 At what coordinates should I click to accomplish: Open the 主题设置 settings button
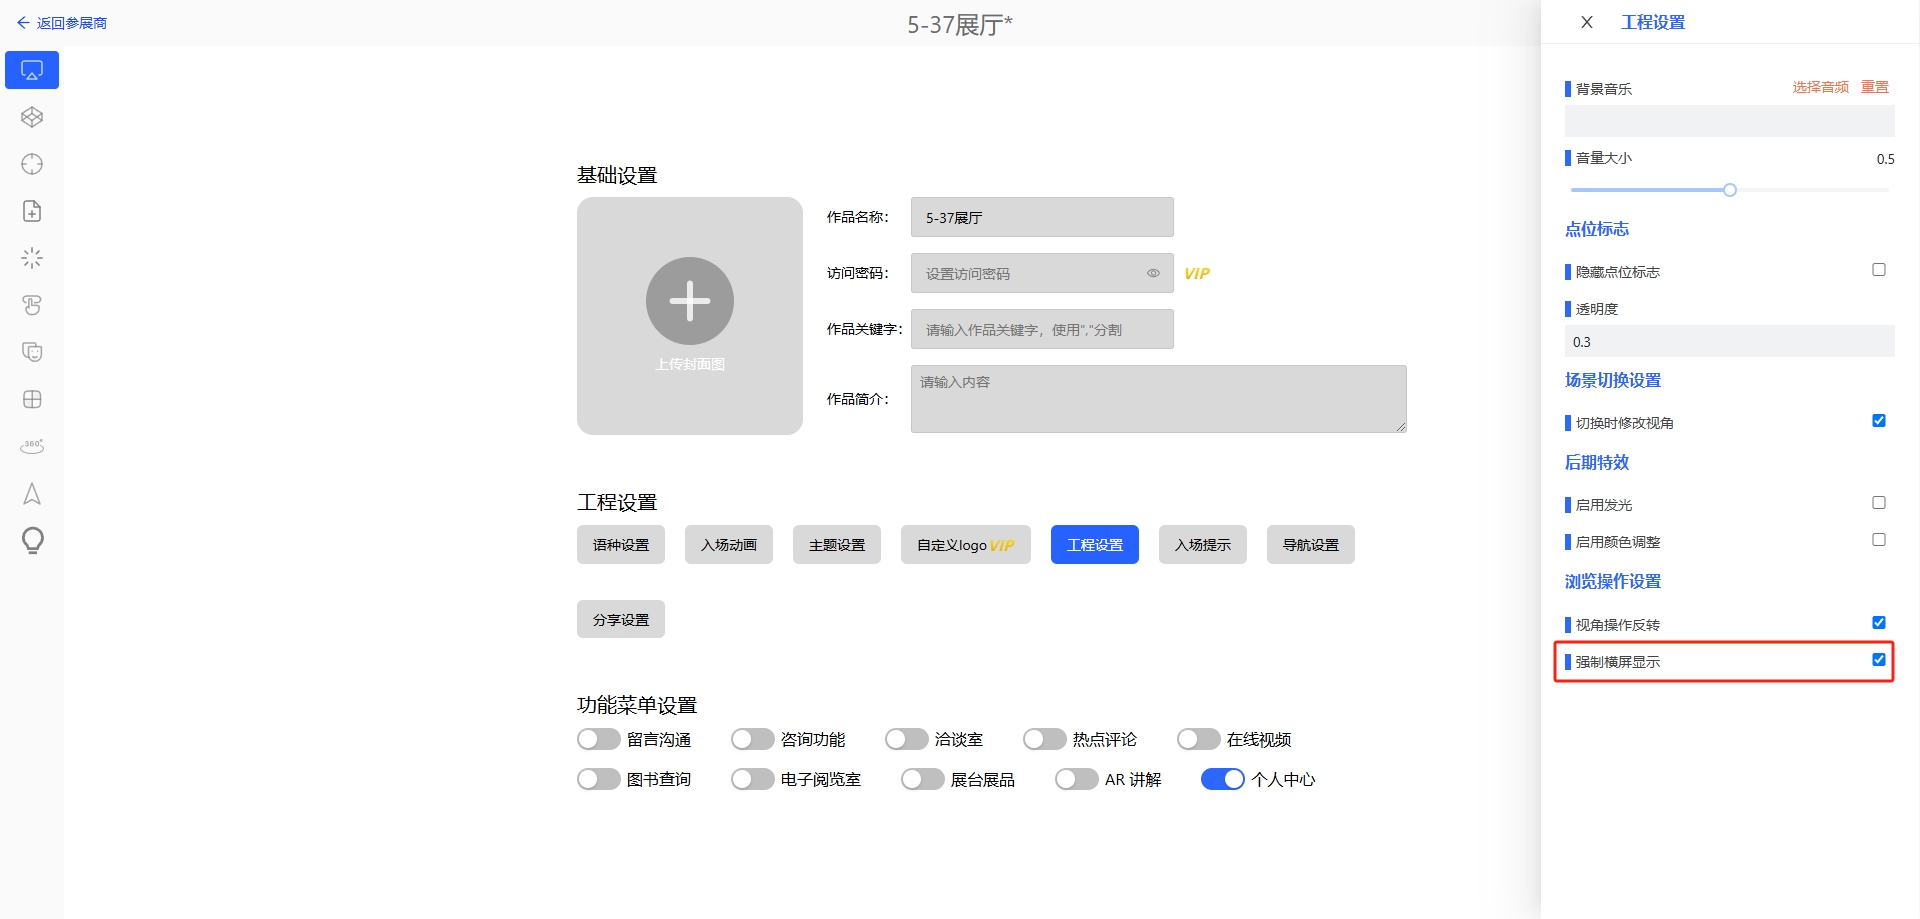[836, 545]
